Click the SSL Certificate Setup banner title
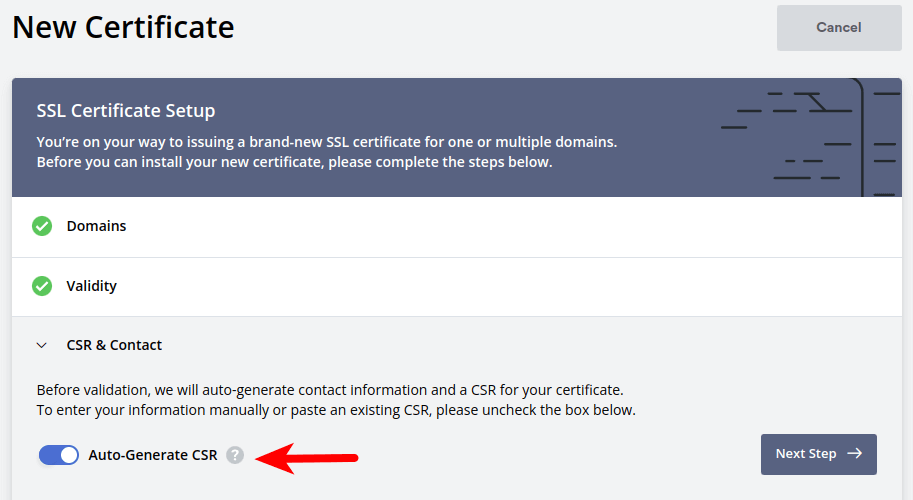This screenshot has width=913, height=500. coord(126,111)
